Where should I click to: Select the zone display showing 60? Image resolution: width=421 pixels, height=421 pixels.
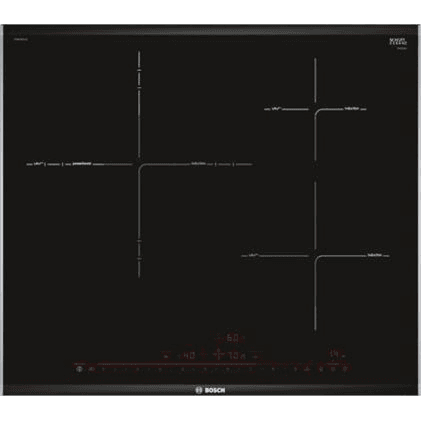232,339
